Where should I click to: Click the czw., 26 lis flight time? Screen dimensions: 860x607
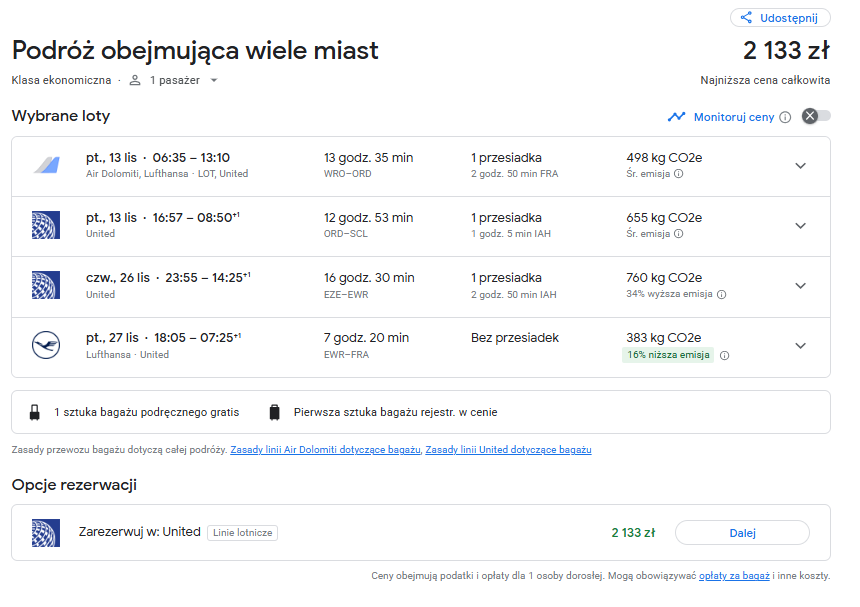coord(168,278)
